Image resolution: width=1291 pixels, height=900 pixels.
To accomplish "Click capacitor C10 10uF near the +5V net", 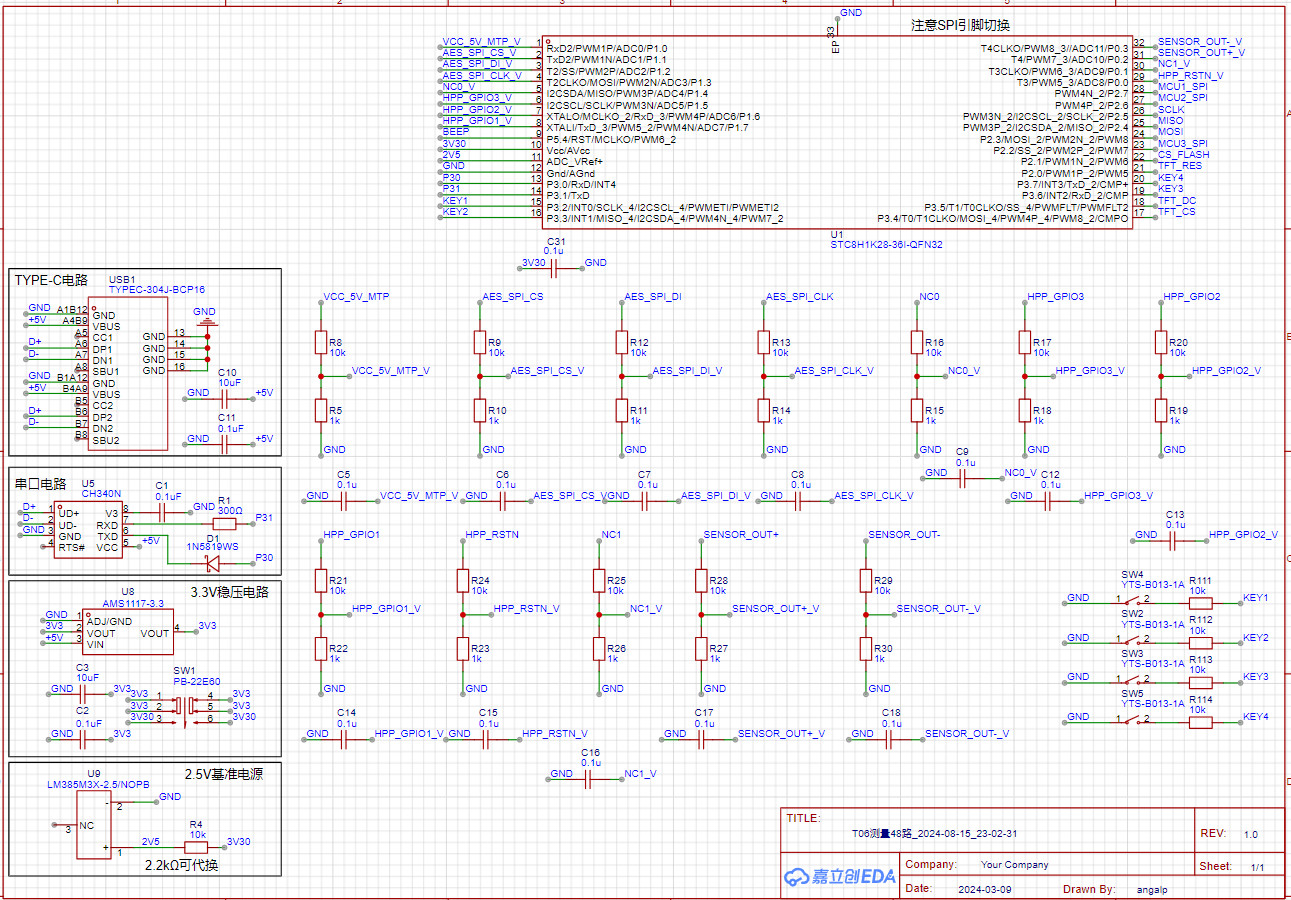I will pyautogui.click(x=228, y=394).
